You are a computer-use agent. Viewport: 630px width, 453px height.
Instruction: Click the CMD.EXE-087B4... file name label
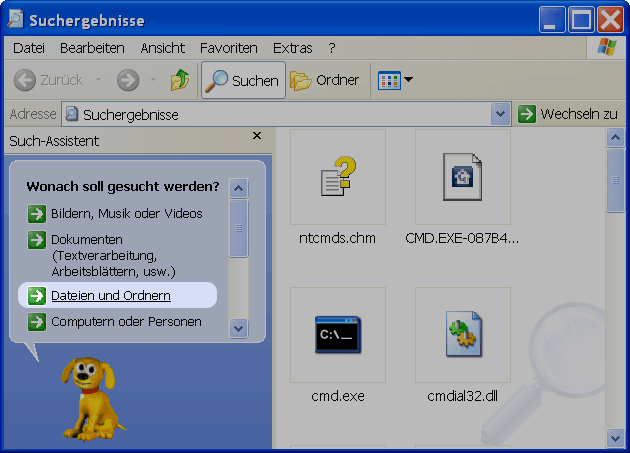point(462,238)
